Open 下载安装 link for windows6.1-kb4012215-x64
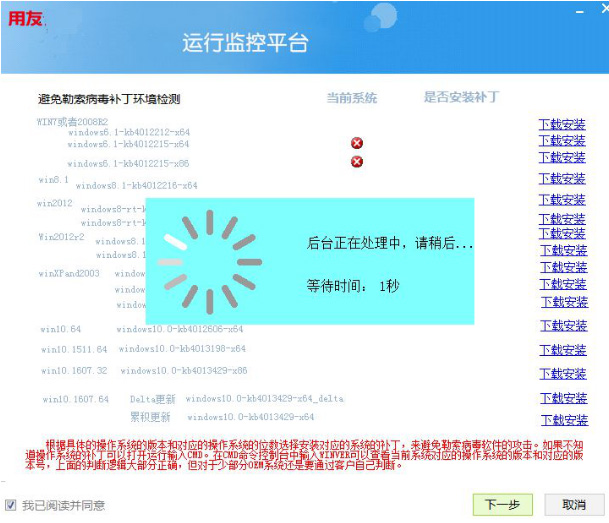 562,142
